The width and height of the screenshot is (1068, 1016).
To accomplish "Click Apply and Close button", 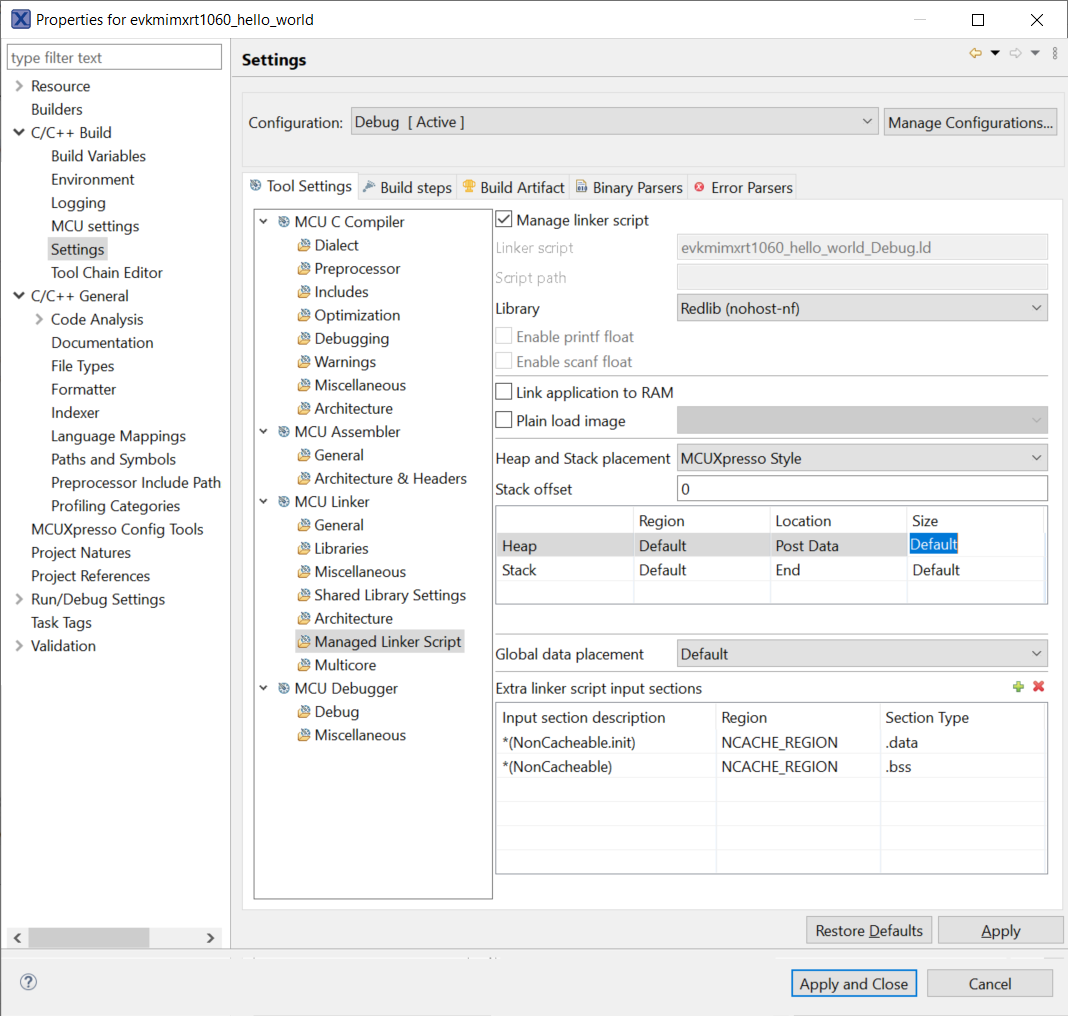I will coord(854,983).
